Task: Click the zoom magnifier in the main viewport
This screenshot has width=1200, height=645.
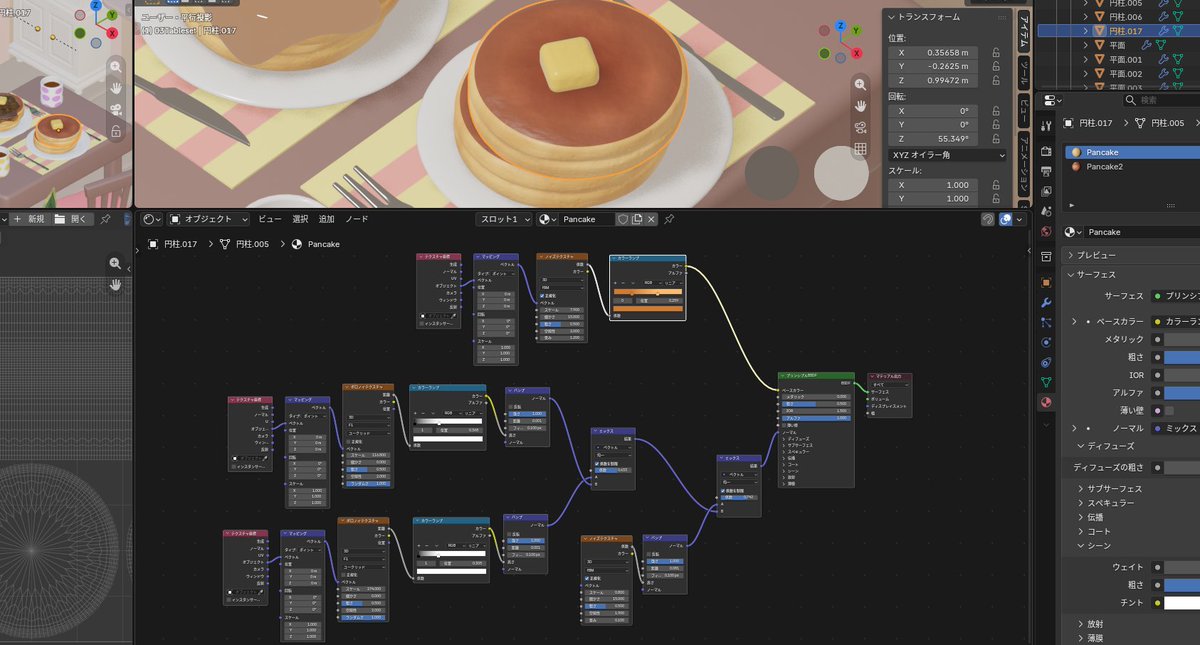Action: point(860,85)
